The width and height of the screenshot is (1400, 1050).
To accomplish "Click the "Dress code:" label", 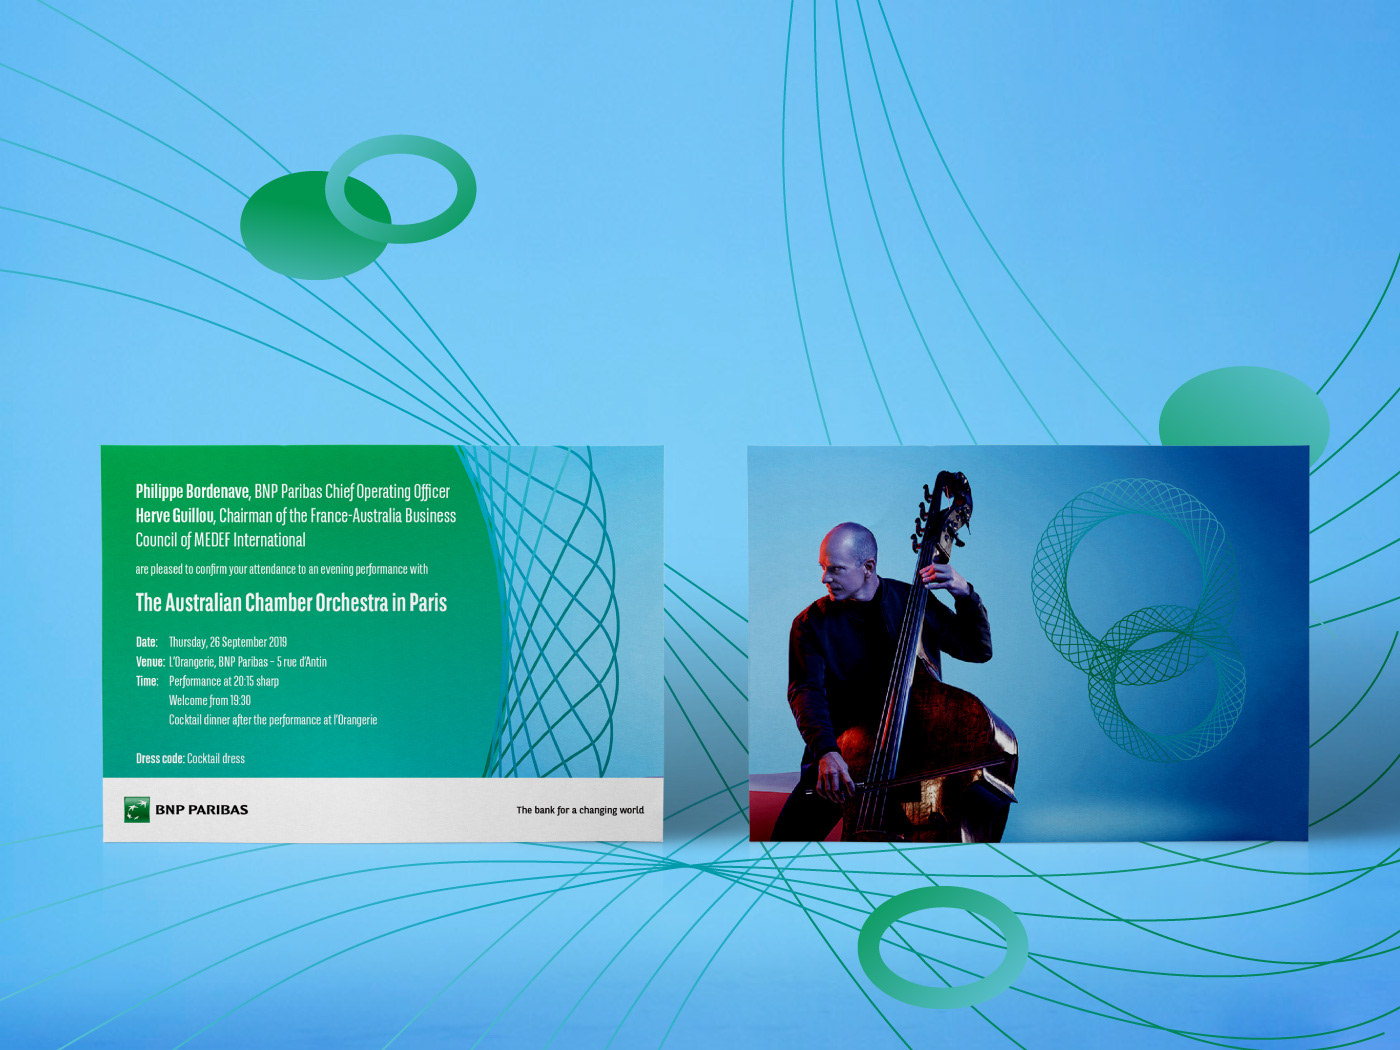I will tap(160, 758).
